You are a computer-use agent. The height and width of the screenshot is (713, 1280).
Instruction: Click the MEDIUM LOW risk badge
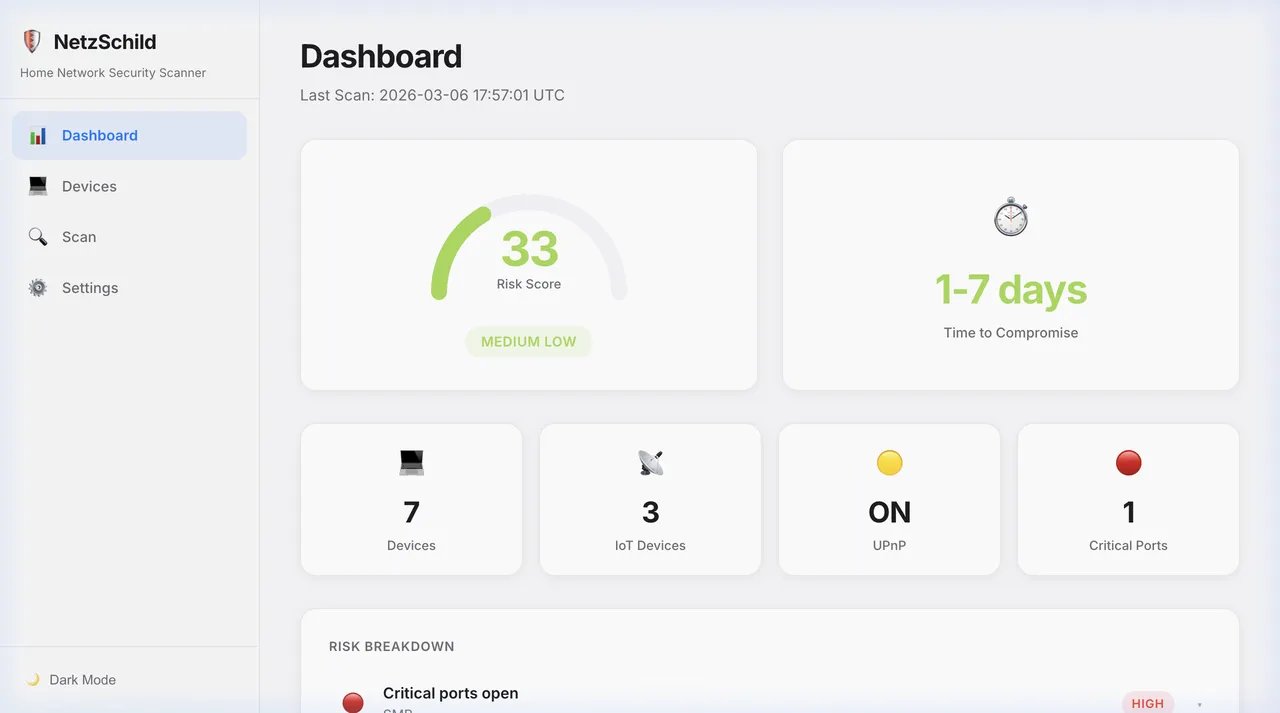coord(528,341)
